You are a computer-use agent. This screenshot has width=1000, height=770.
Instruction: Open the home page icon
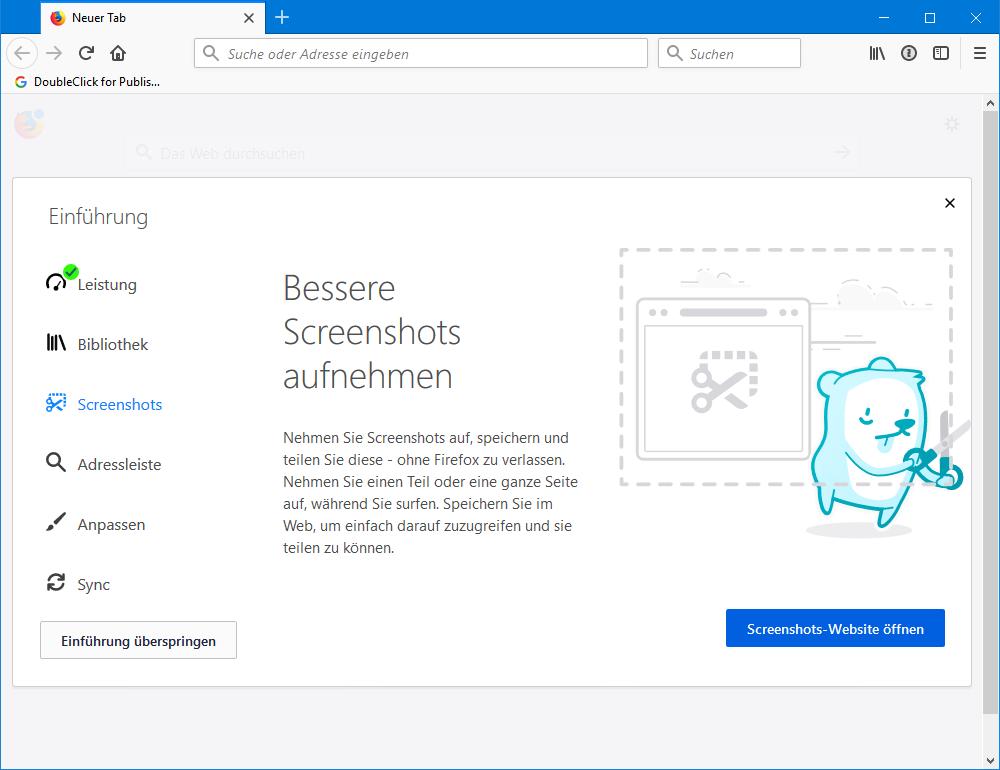(118, 53)
